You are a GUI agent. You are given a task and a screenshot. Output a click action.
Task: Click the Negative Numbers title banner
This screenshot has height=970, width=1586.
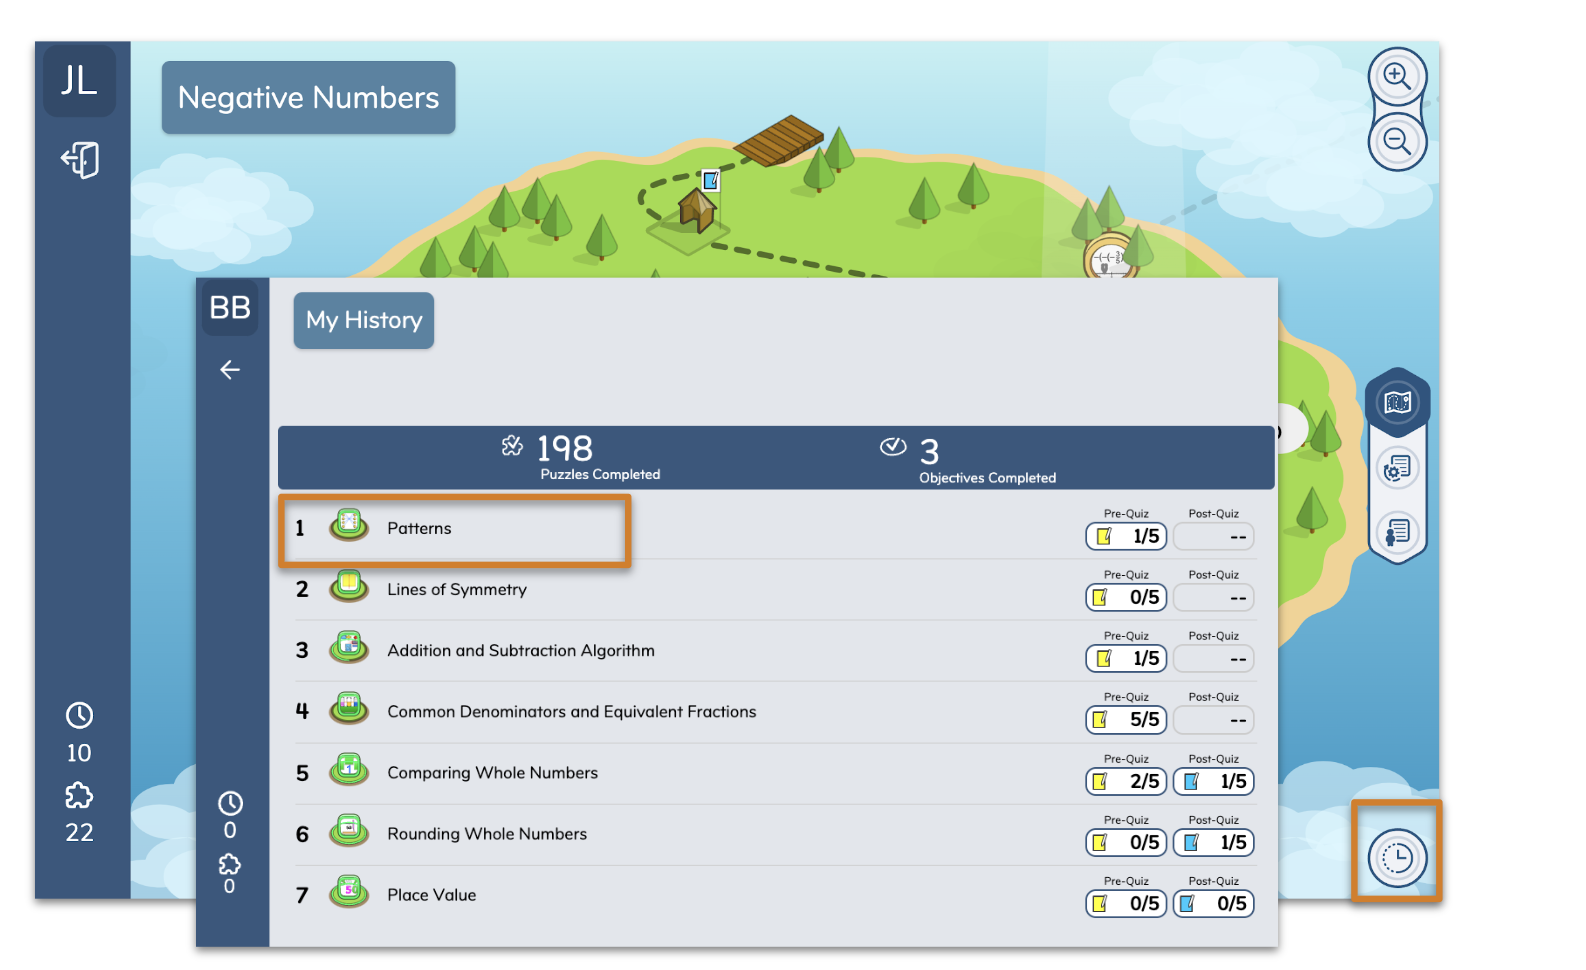click(x=308, y=98)
